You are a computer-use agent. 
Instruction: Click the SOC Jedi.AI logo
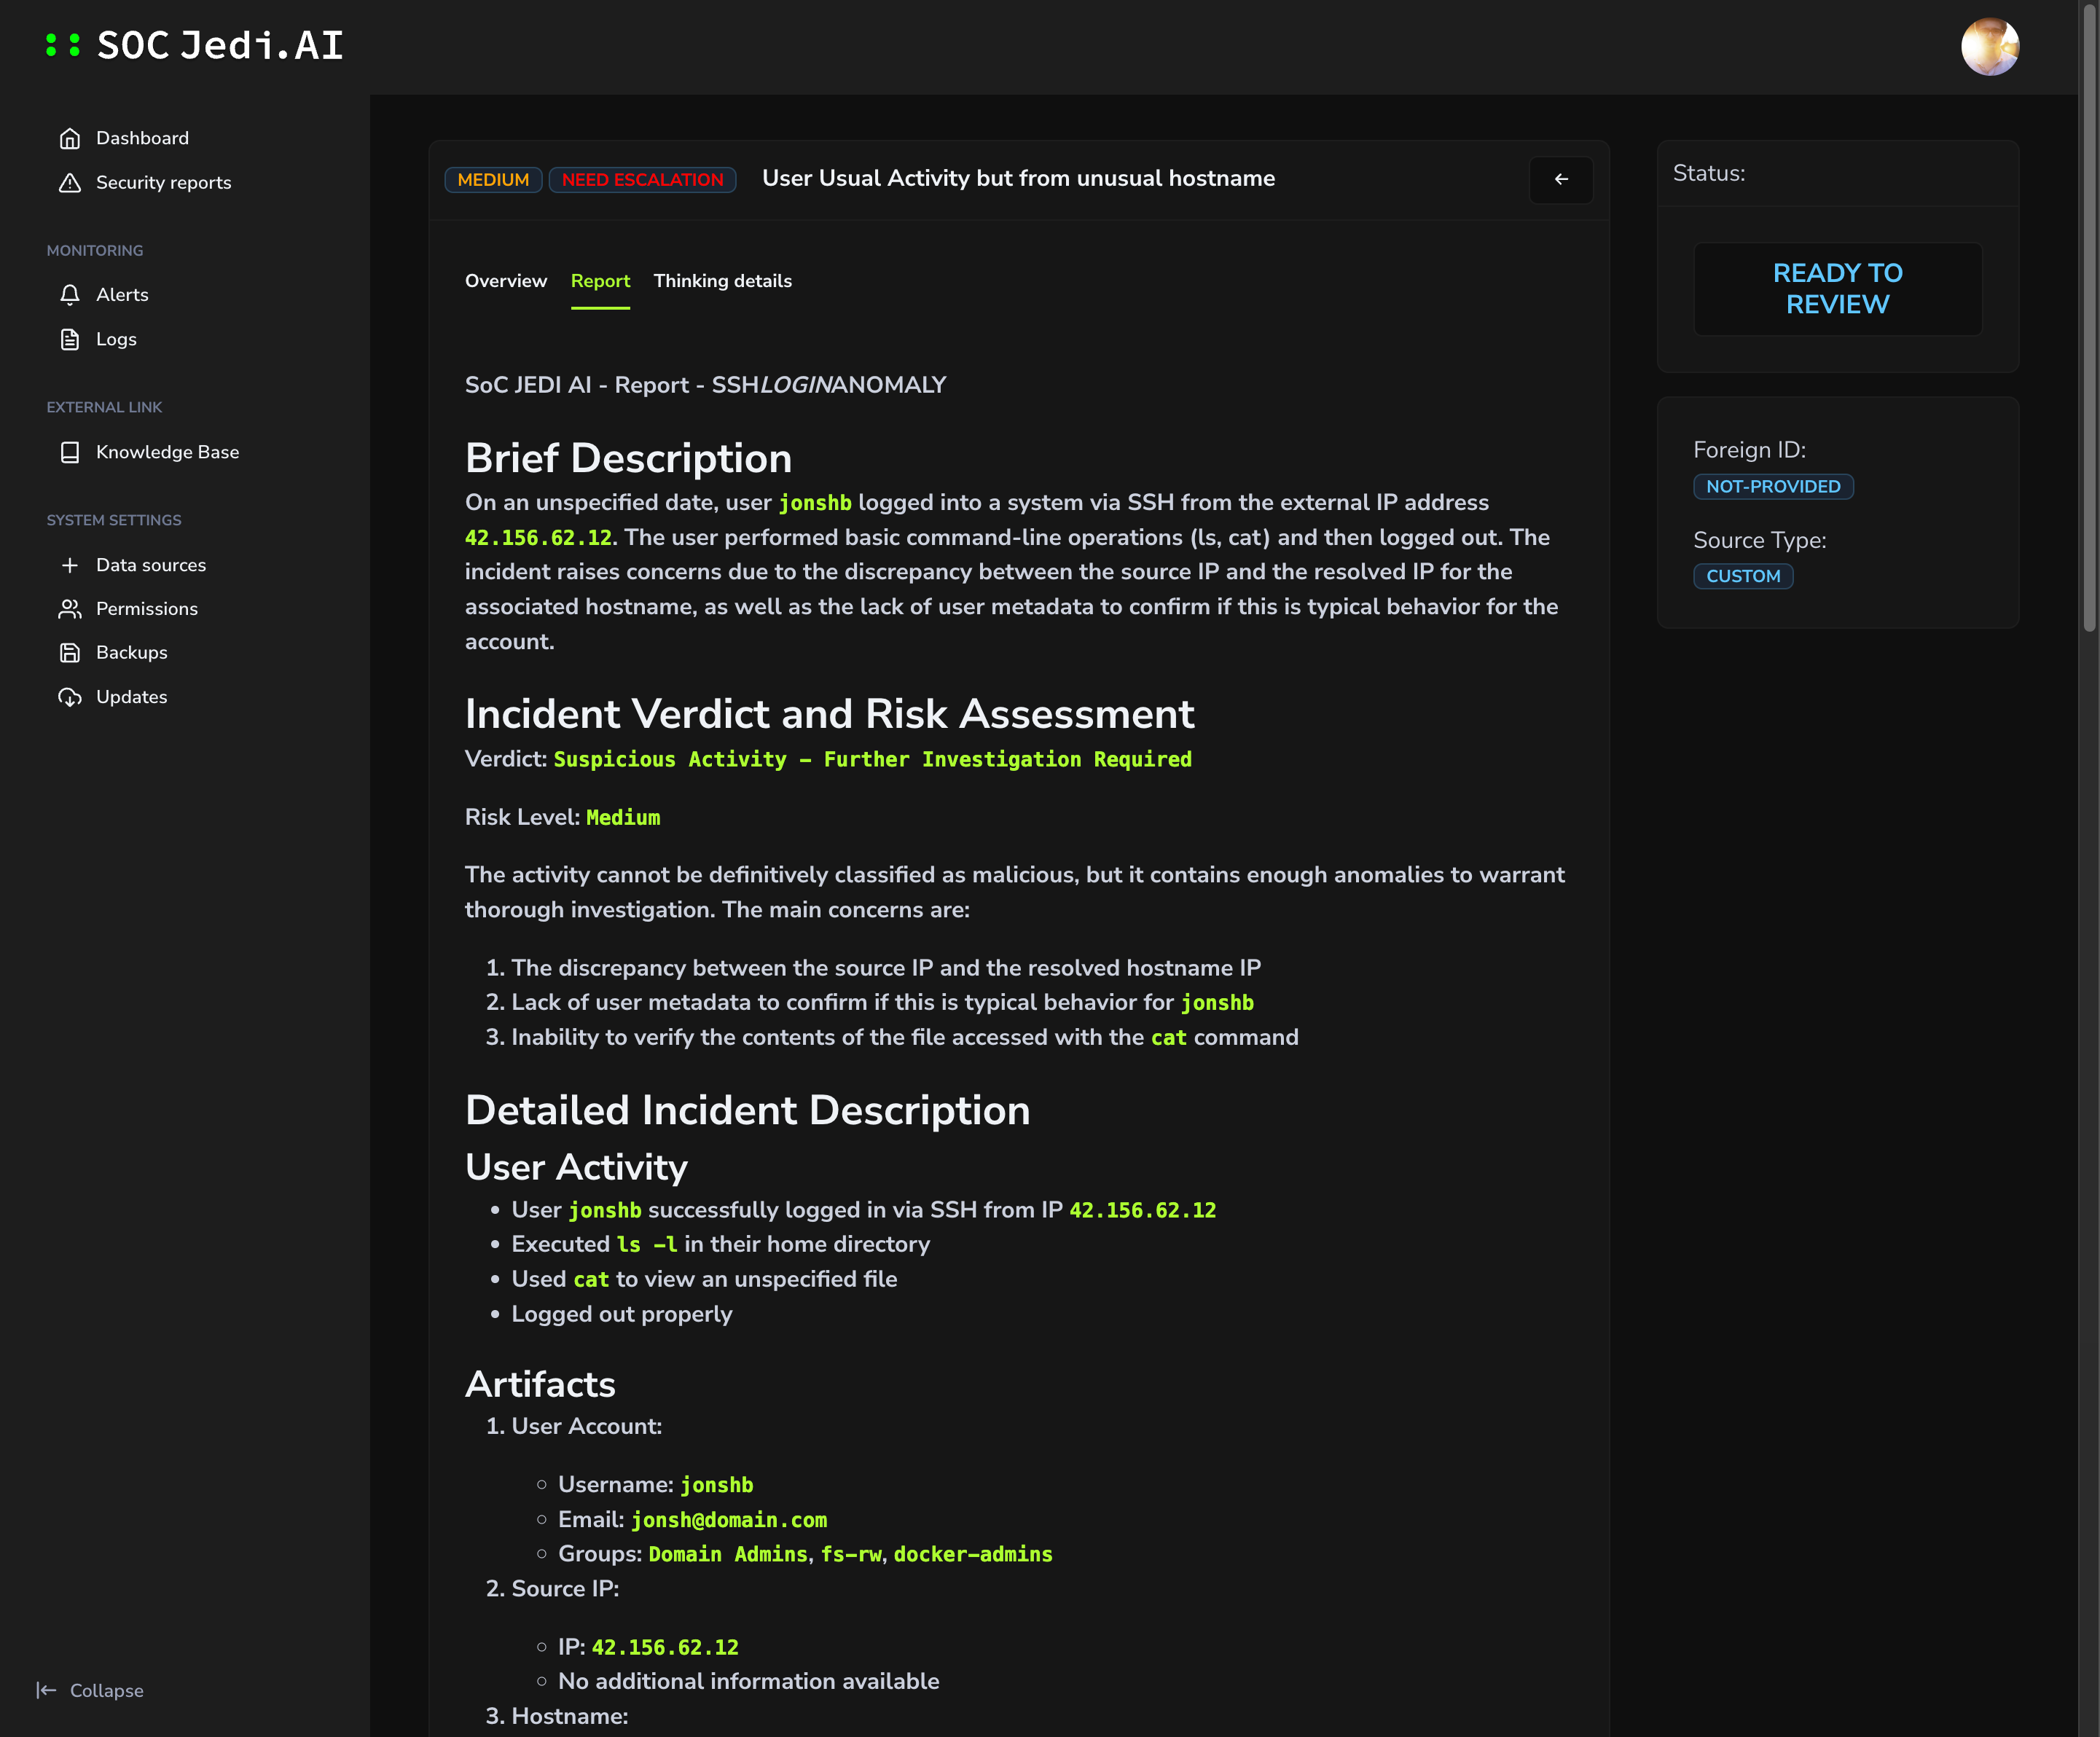[x=196, y=46]
